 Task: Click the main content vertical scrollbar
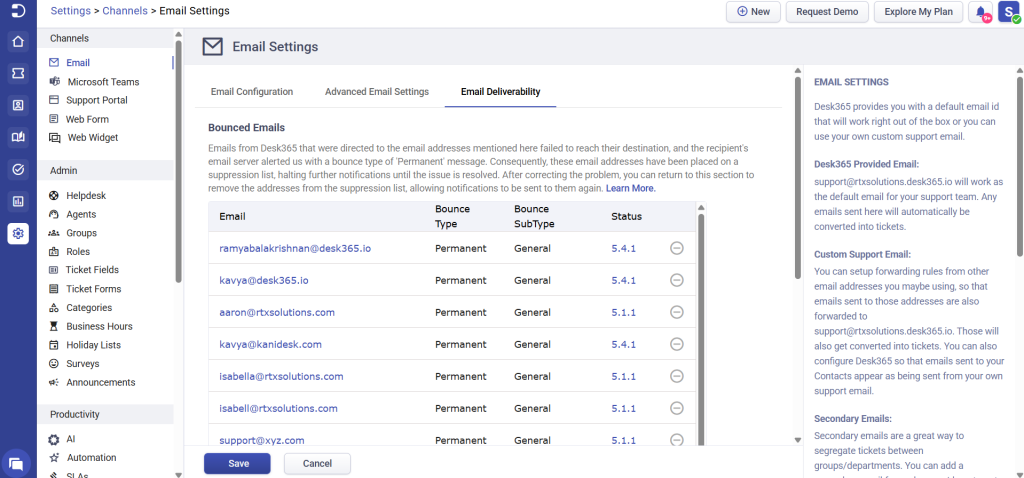(797, 178)
